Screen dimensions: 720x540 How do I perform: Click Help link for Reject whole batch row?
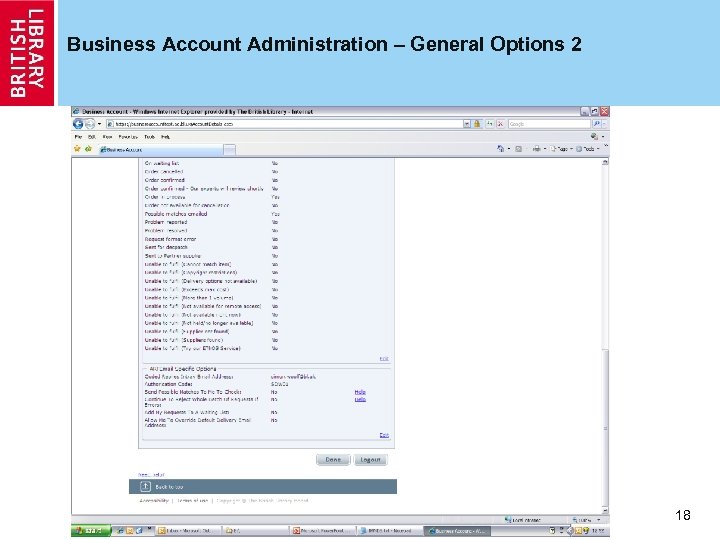pos(360,399)
